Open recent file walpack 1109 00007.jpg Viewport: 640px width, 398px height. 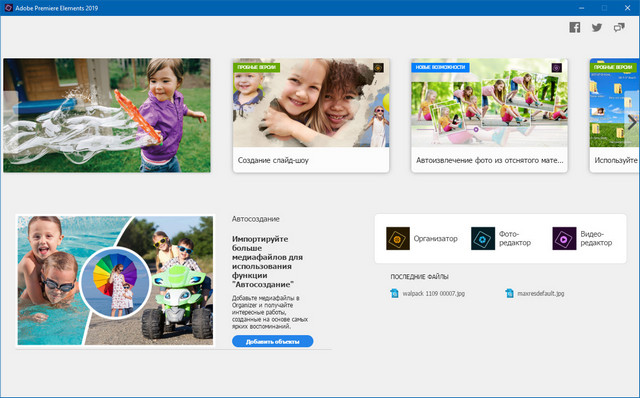pos(433,293)
